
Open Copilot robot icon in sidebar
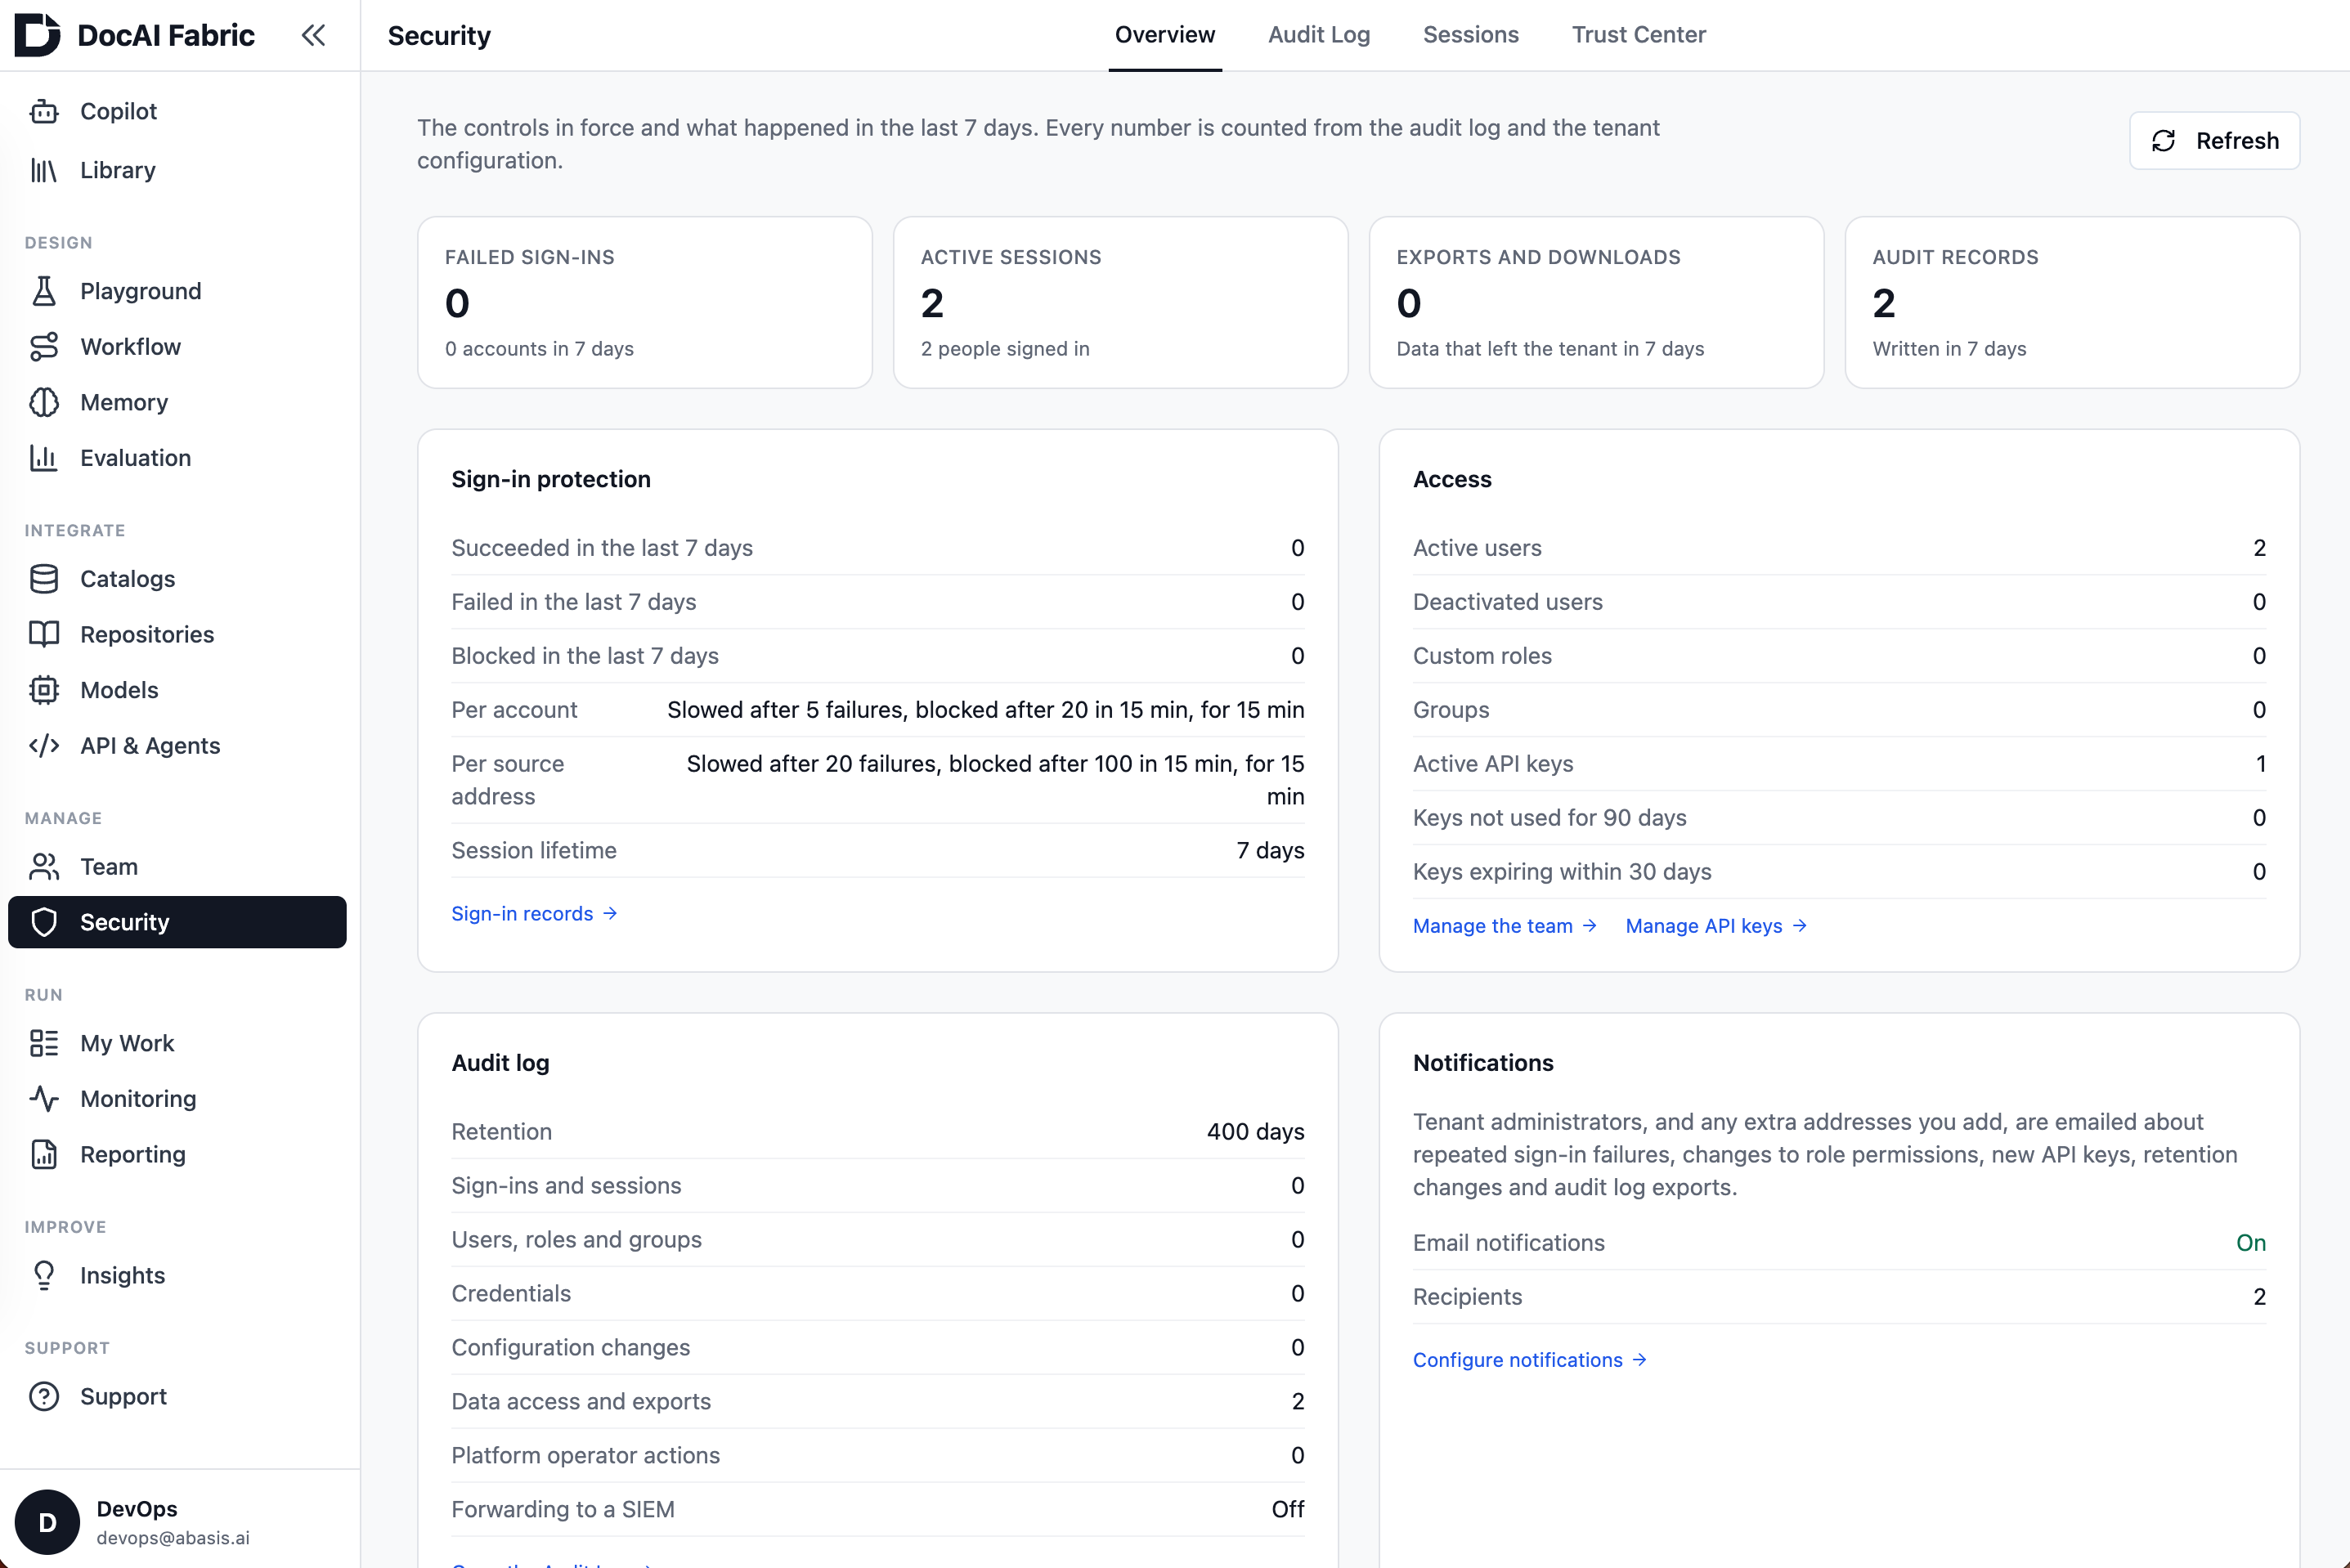44,111
